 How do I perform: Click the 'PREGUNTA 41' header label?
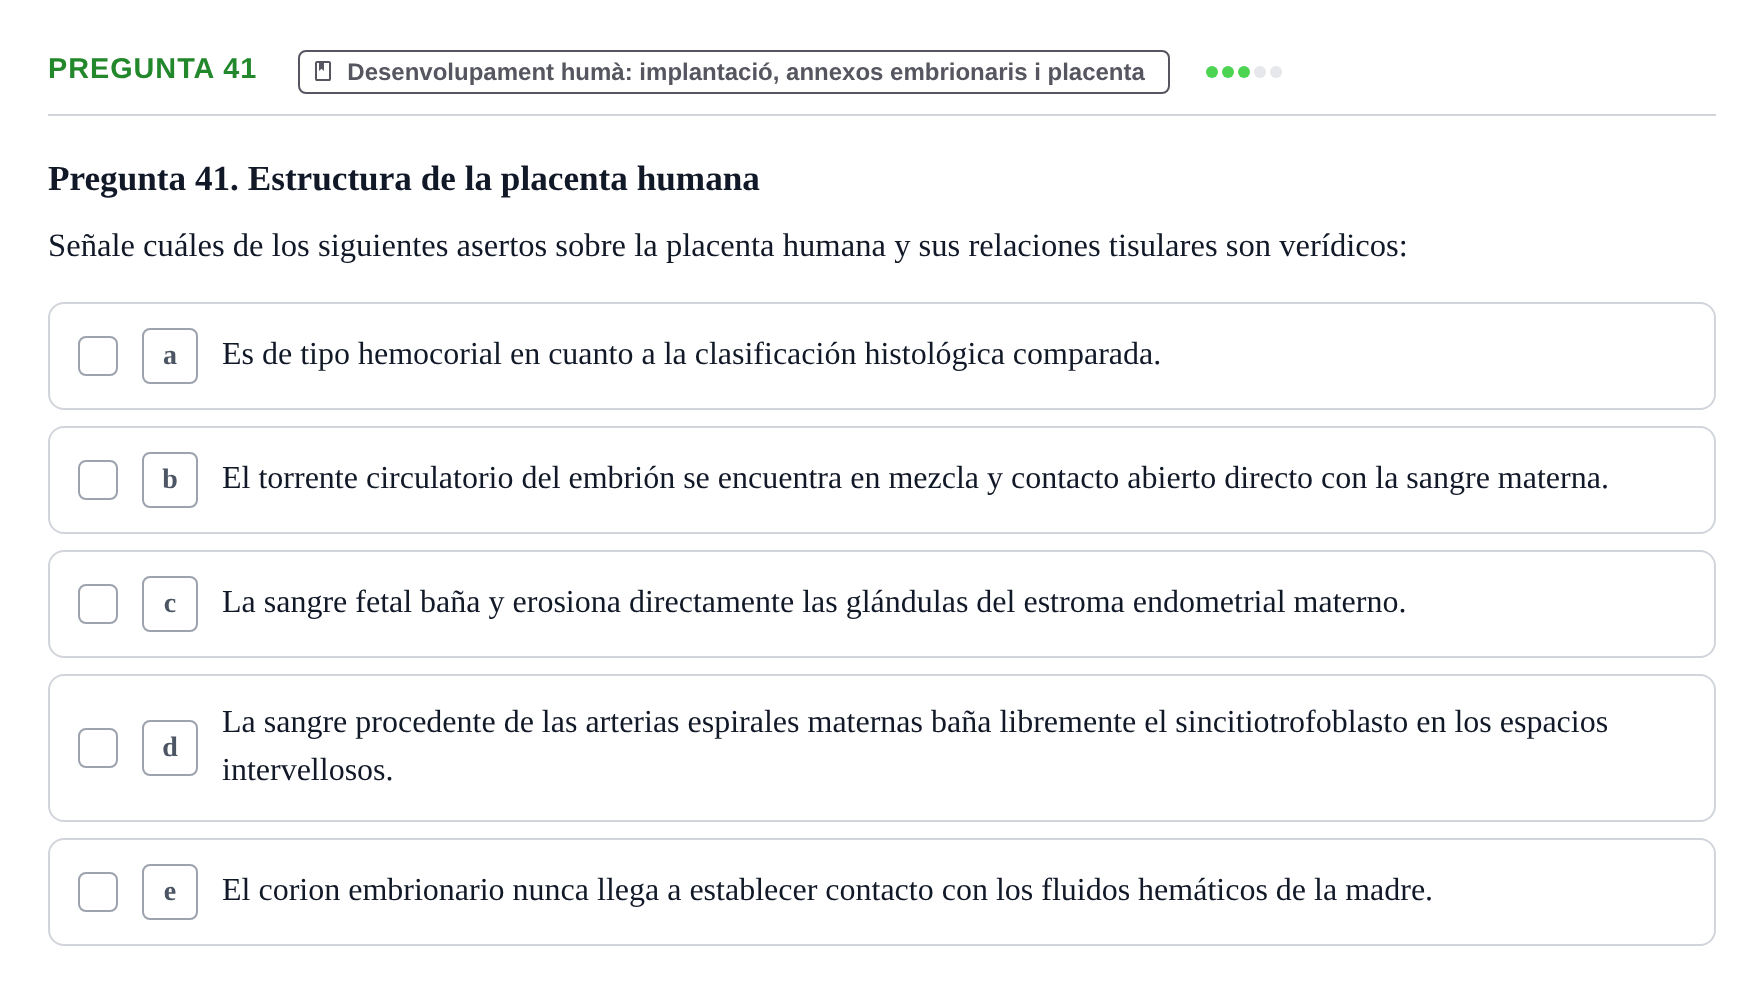(152, 68)
